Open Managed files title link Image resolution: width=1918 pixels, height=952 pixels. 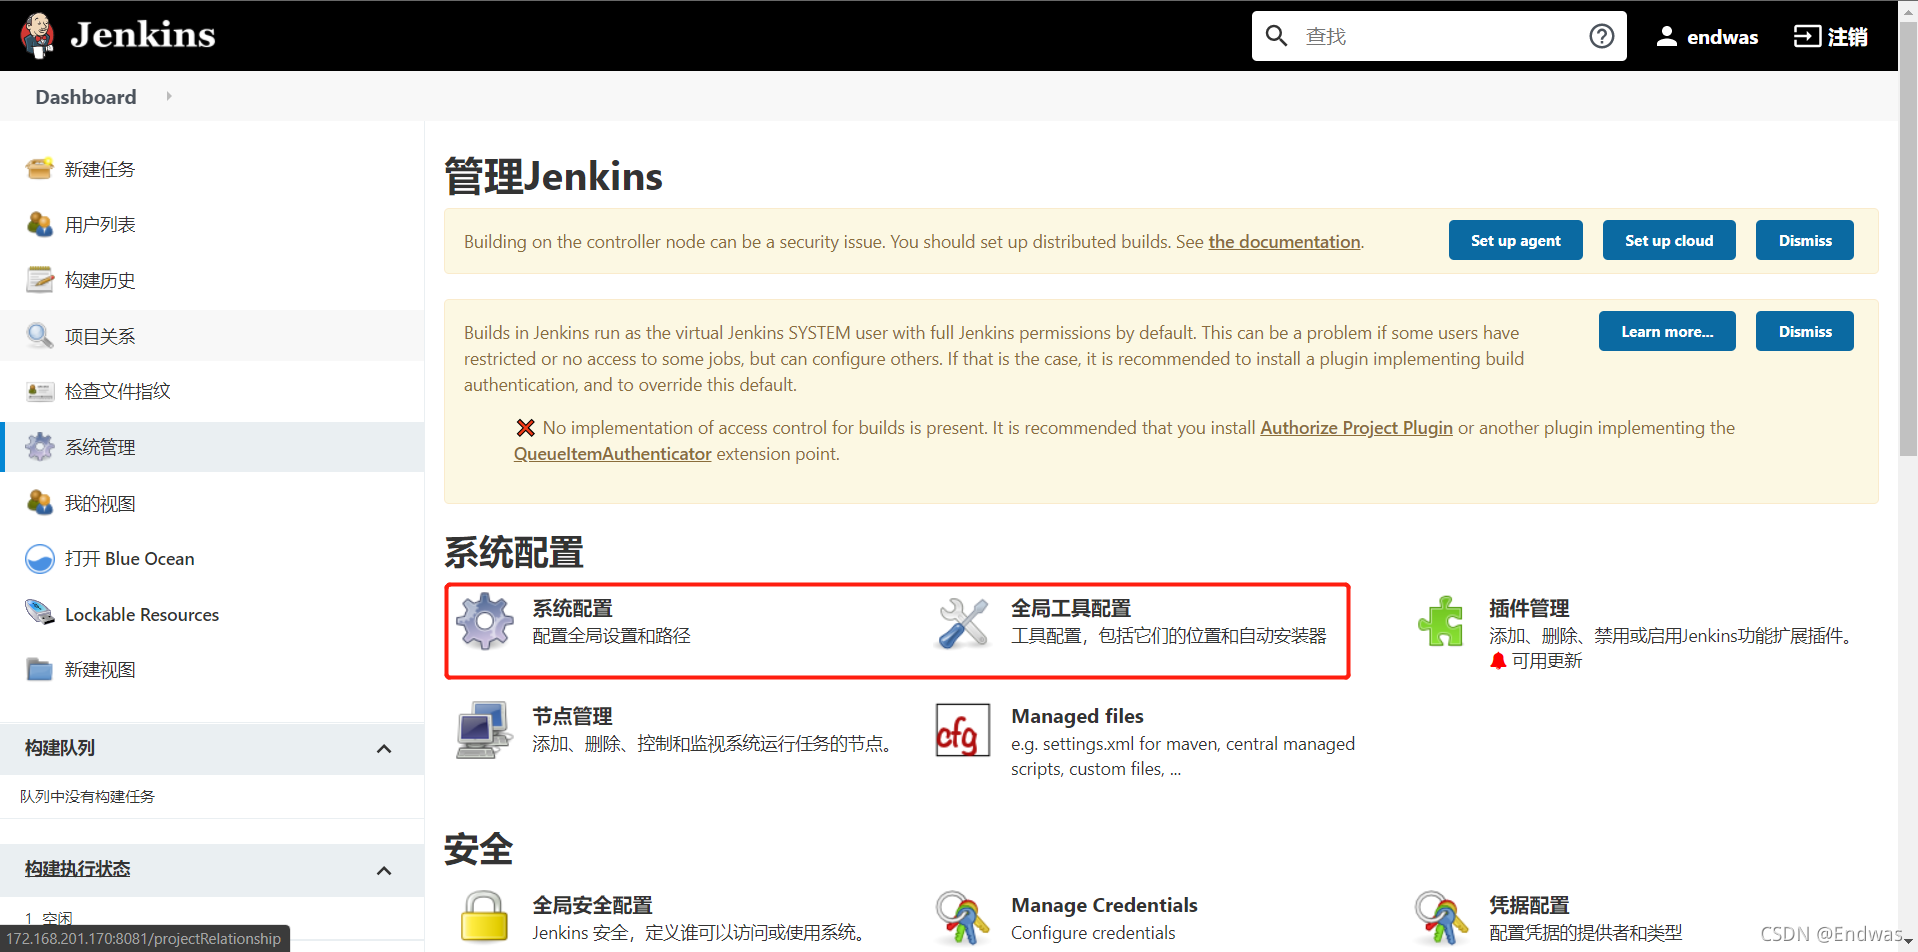(1077, 716)
